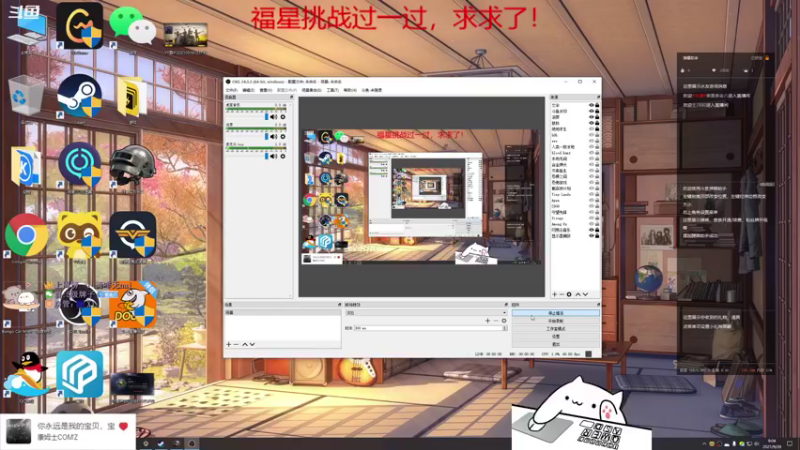Undock the transitions panel with its pop-out icon

point(506,305)
